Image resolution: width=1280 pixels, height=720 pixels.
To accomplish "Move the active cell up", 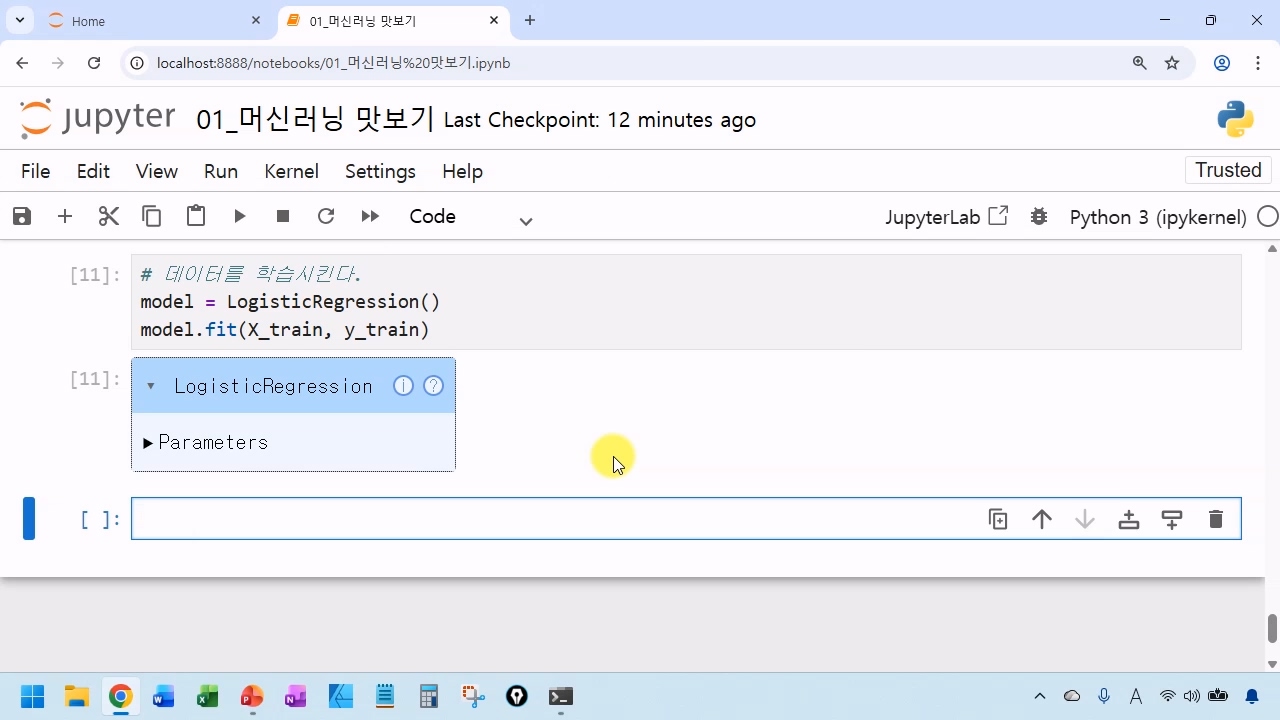I will (1042, 519).
